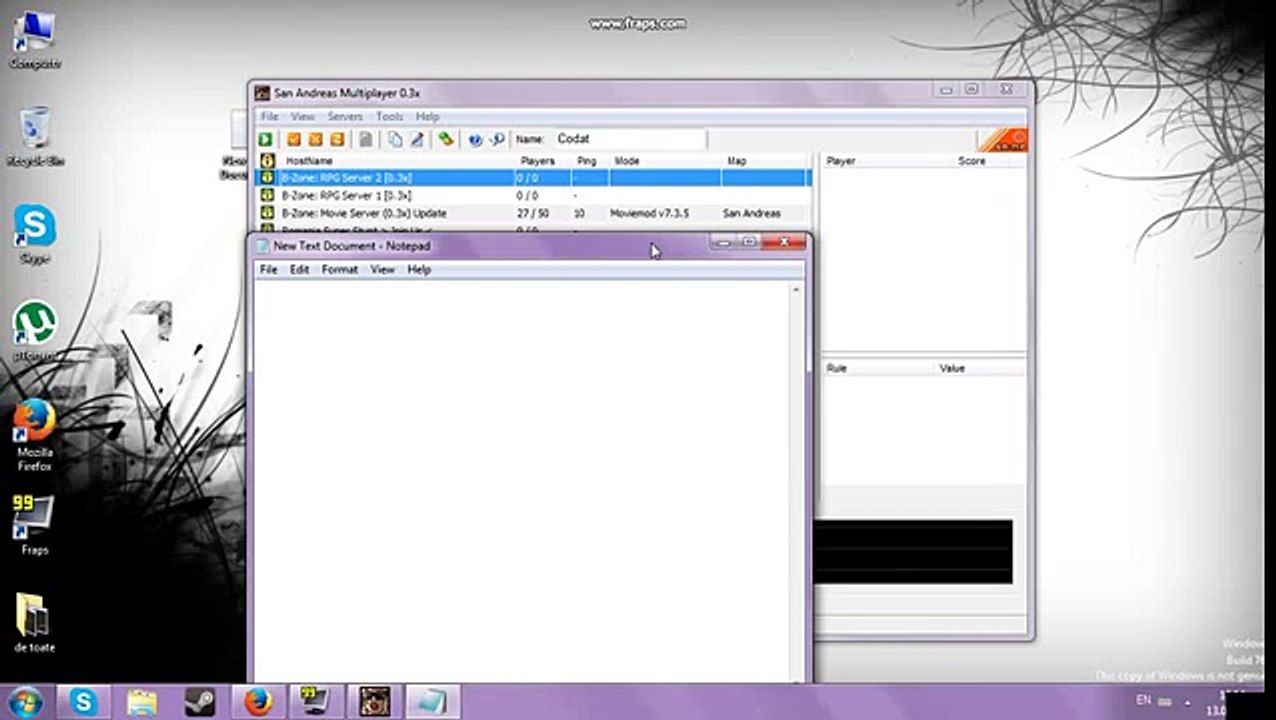Click the Map column header
1276x720 pixels.
coord(763,160)
